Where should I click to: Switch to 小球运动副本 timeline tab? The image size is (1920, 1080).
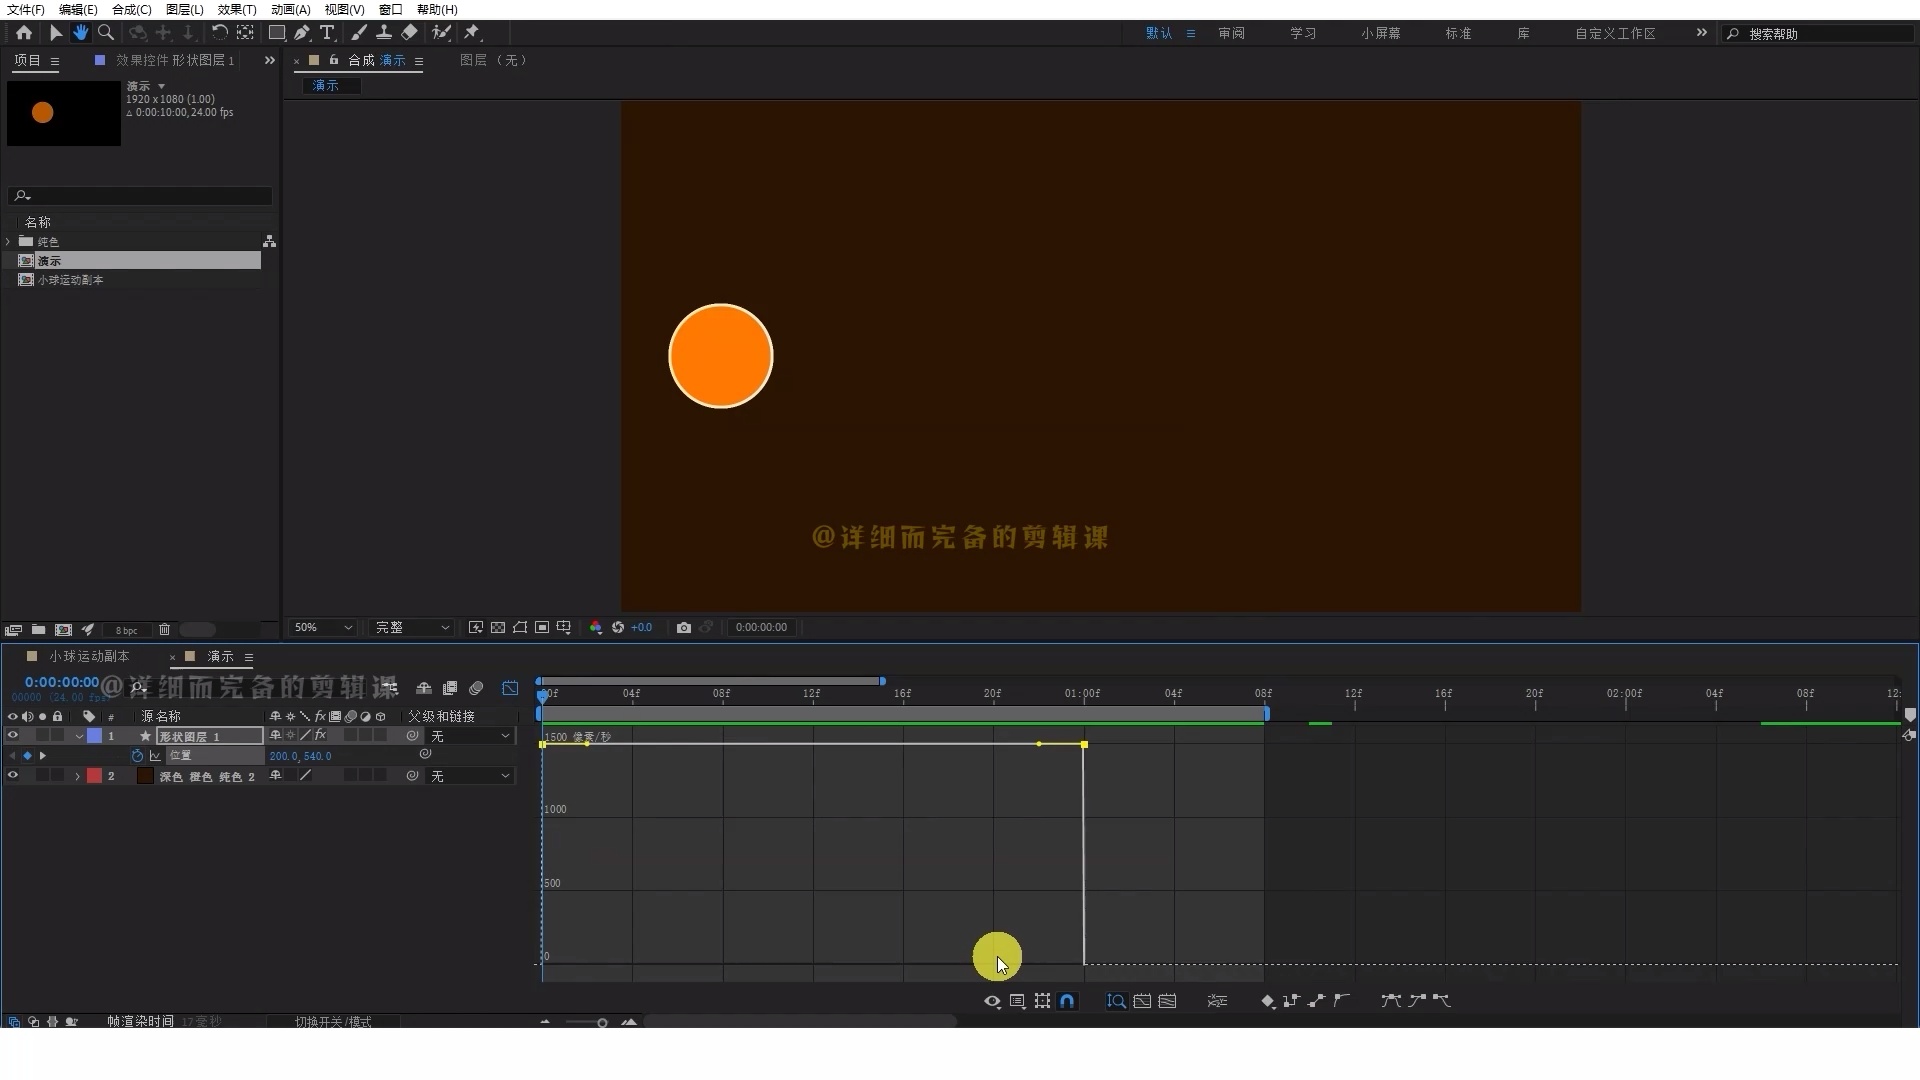[89, 657]
